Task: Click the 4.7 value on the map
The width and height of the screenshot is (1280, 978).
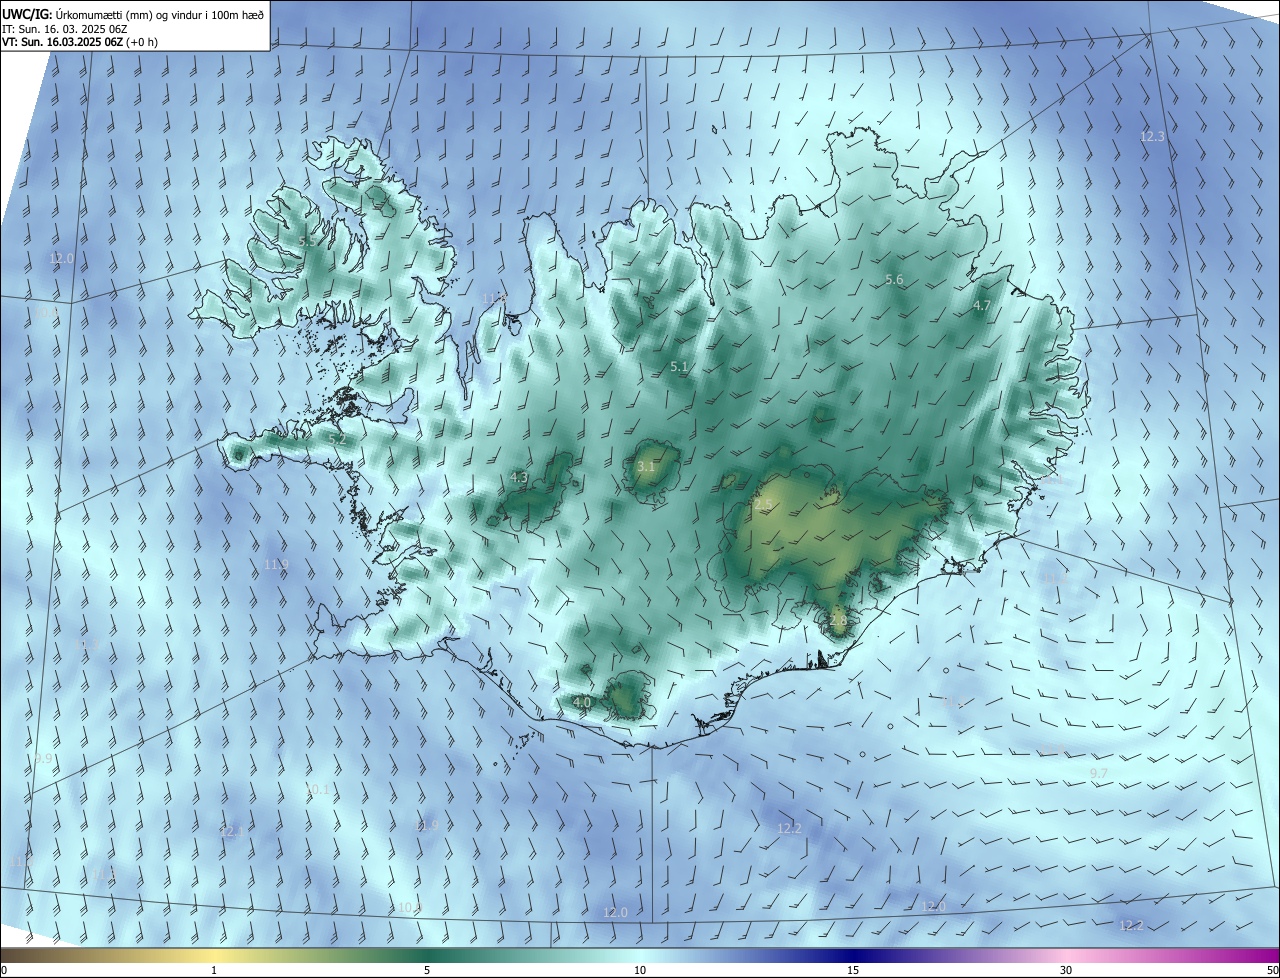Action: click(x=982, y=306)
